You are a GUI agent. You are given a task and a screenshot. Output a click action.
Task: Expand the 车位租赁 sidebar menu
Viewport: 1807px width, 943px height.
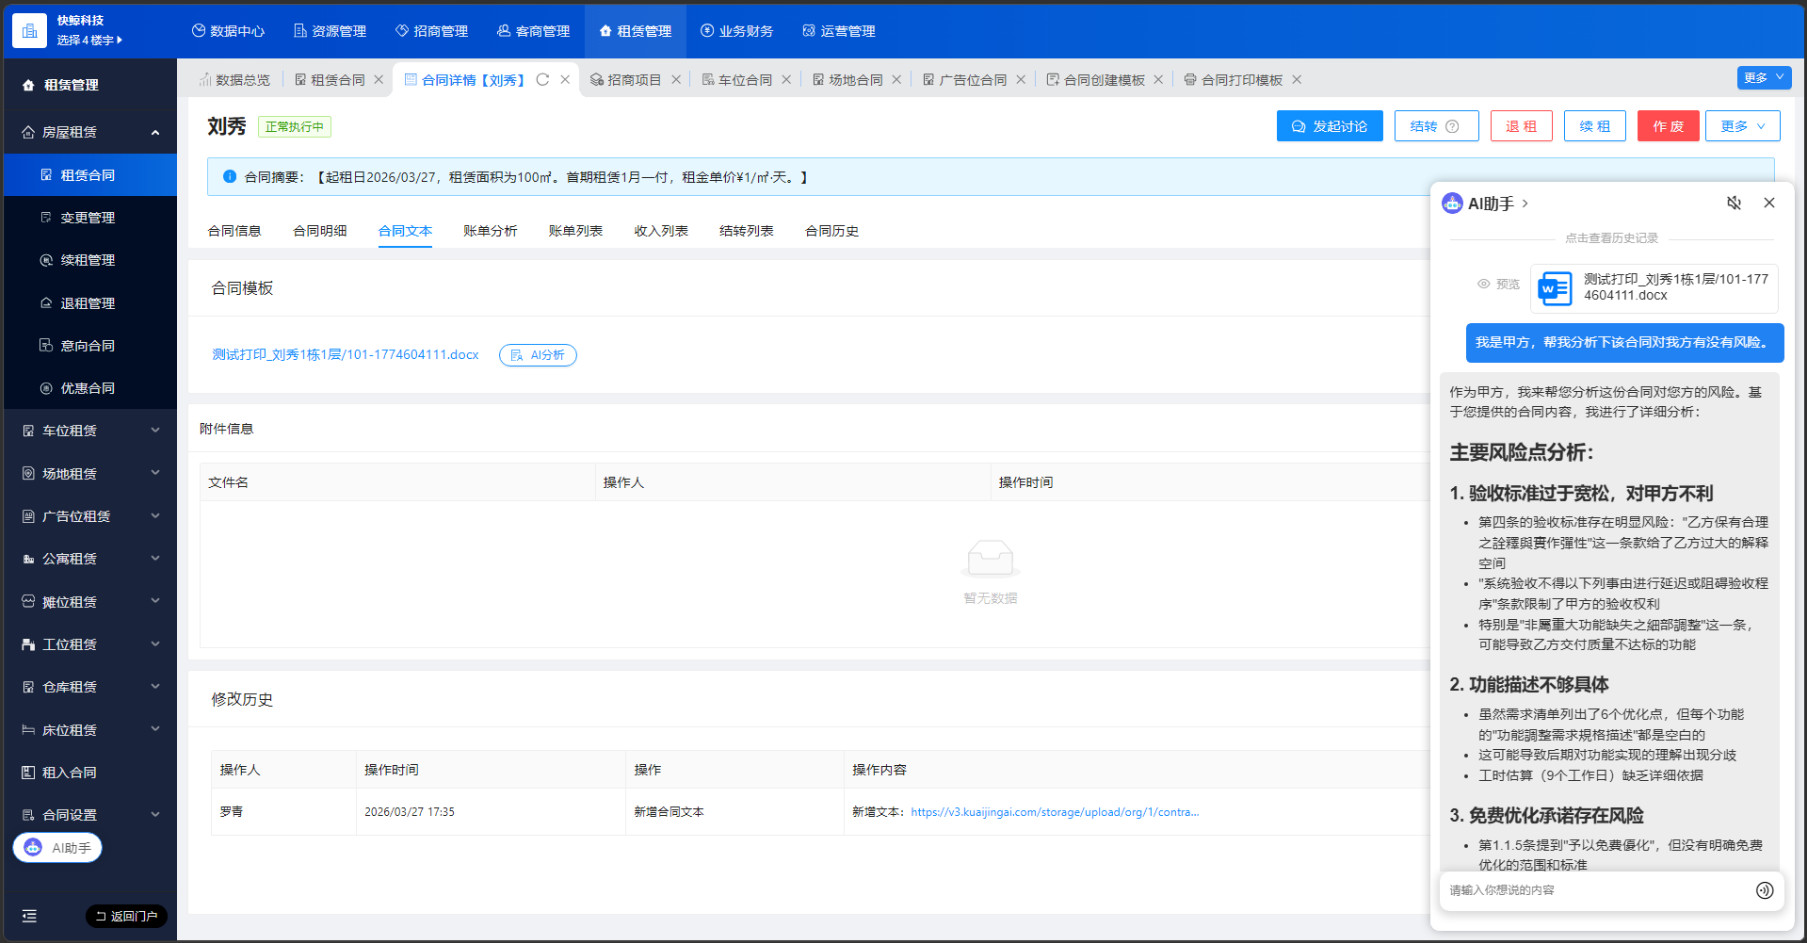[155, 431]
